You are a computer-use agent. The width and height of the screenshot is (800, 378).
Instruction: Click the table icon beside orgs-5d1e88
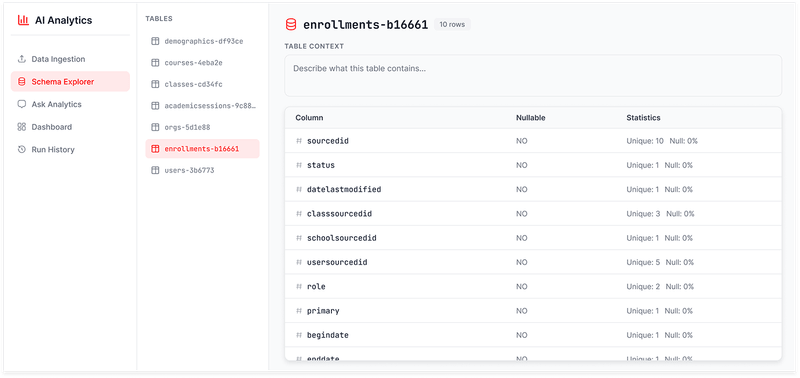pos(155,127)
